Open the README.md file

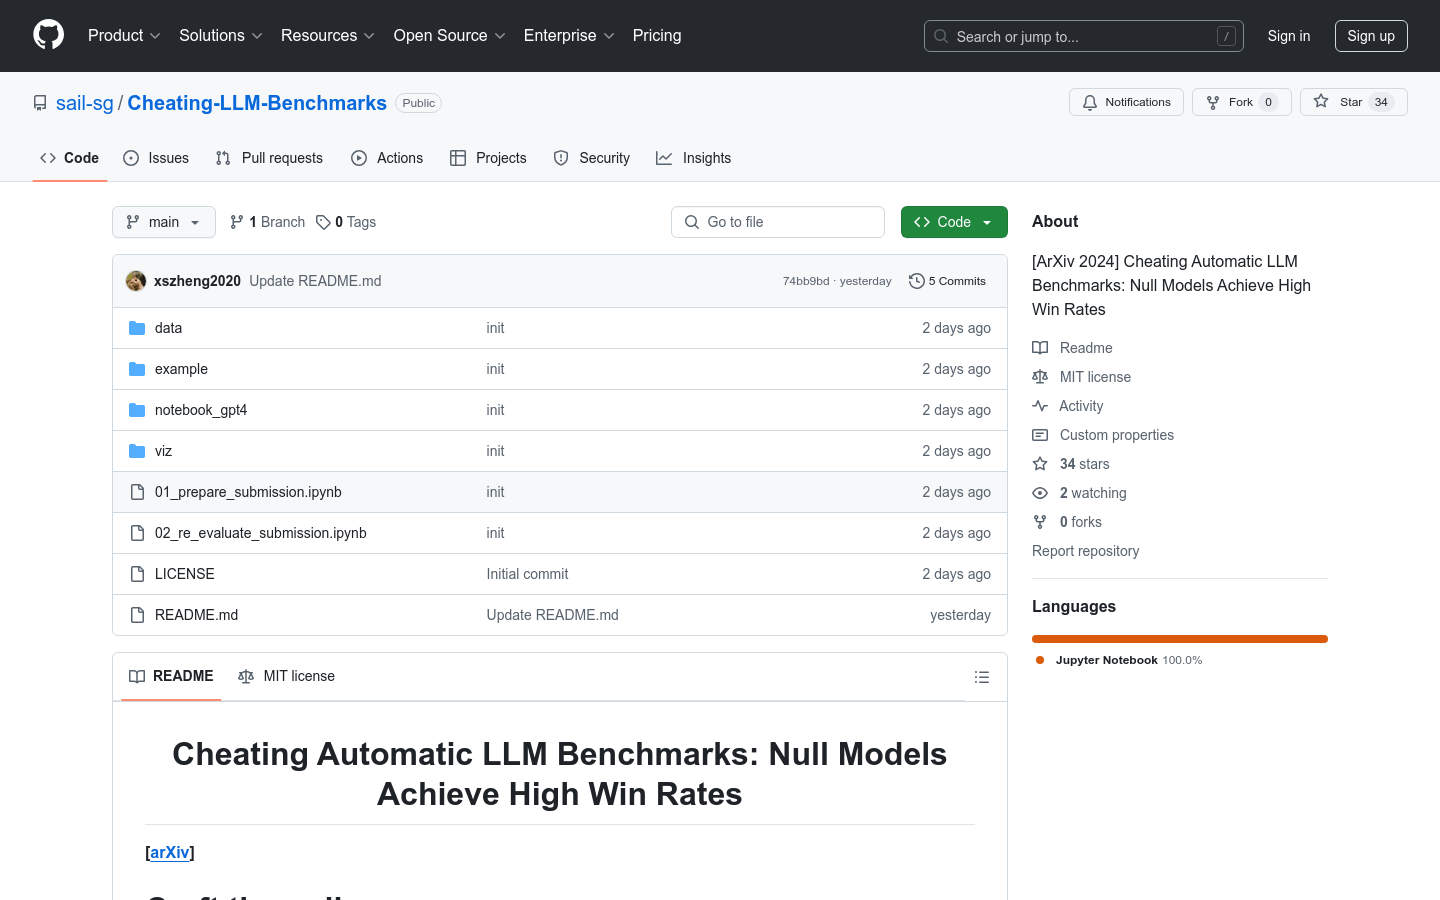pos(196,615)
